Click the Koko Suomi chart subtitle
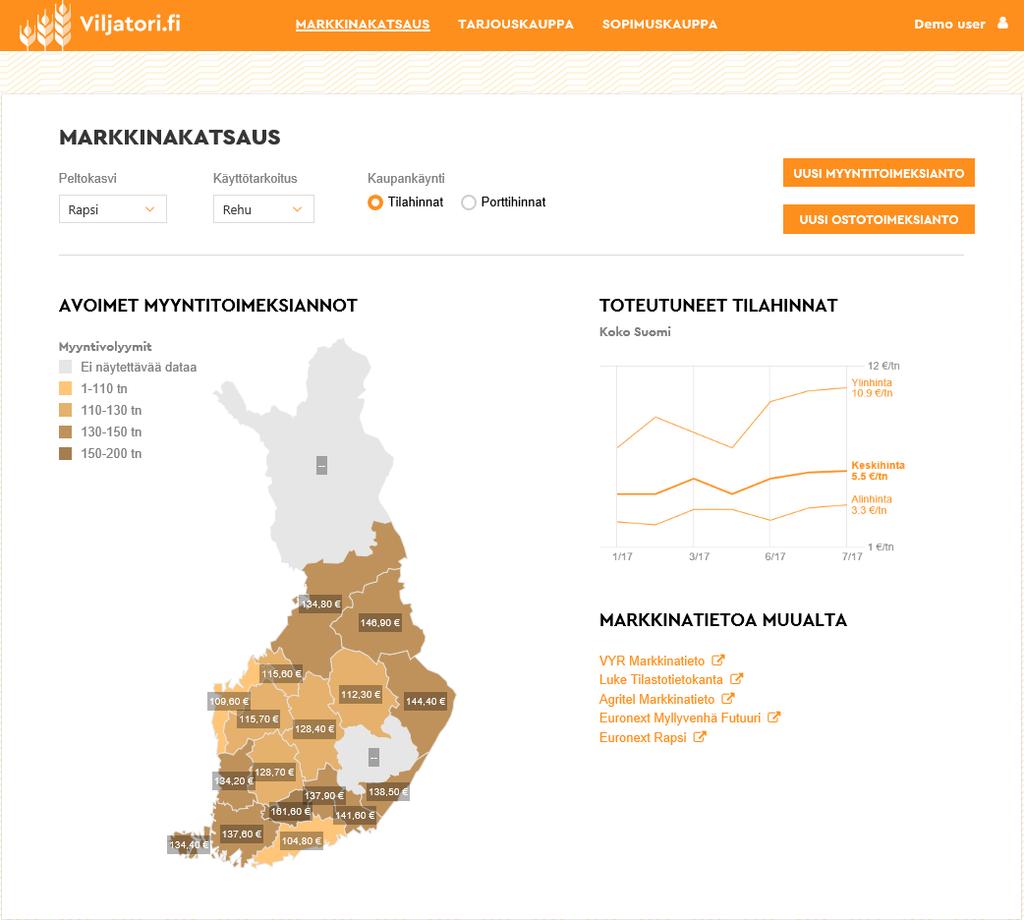 coord(635,332)
